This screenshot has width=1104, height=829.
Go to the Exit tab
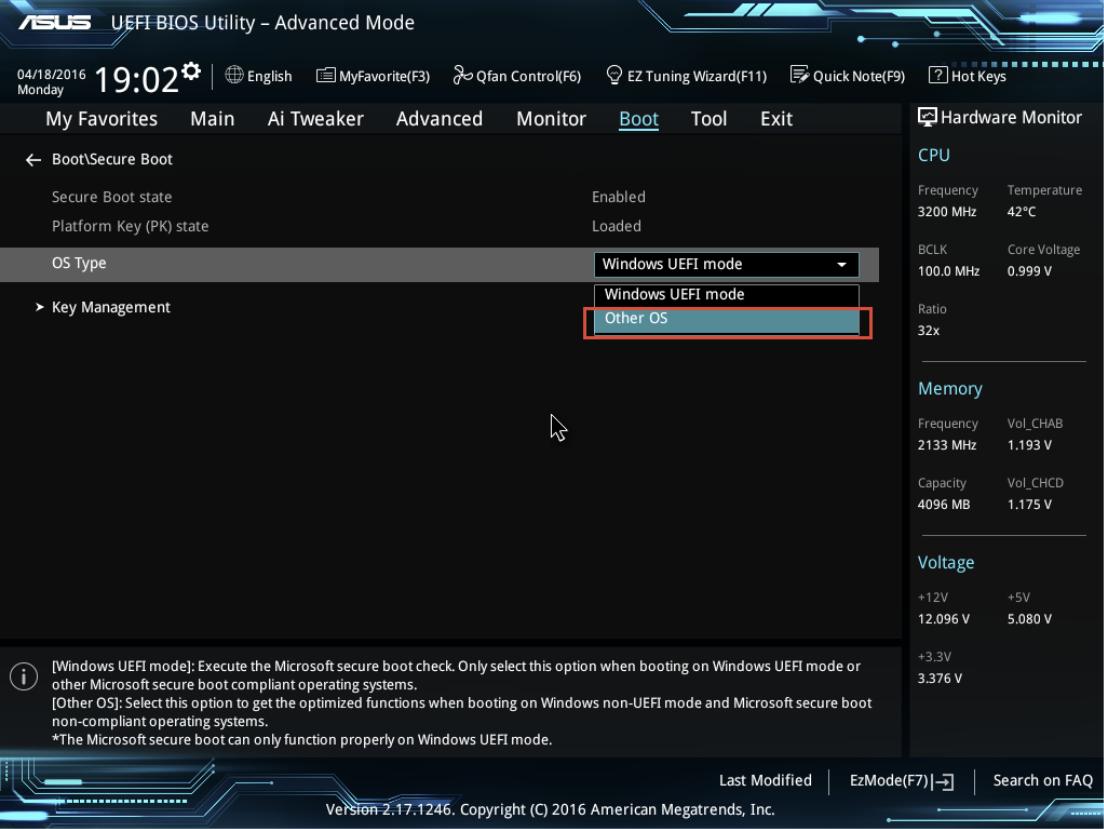pos(776,118)
